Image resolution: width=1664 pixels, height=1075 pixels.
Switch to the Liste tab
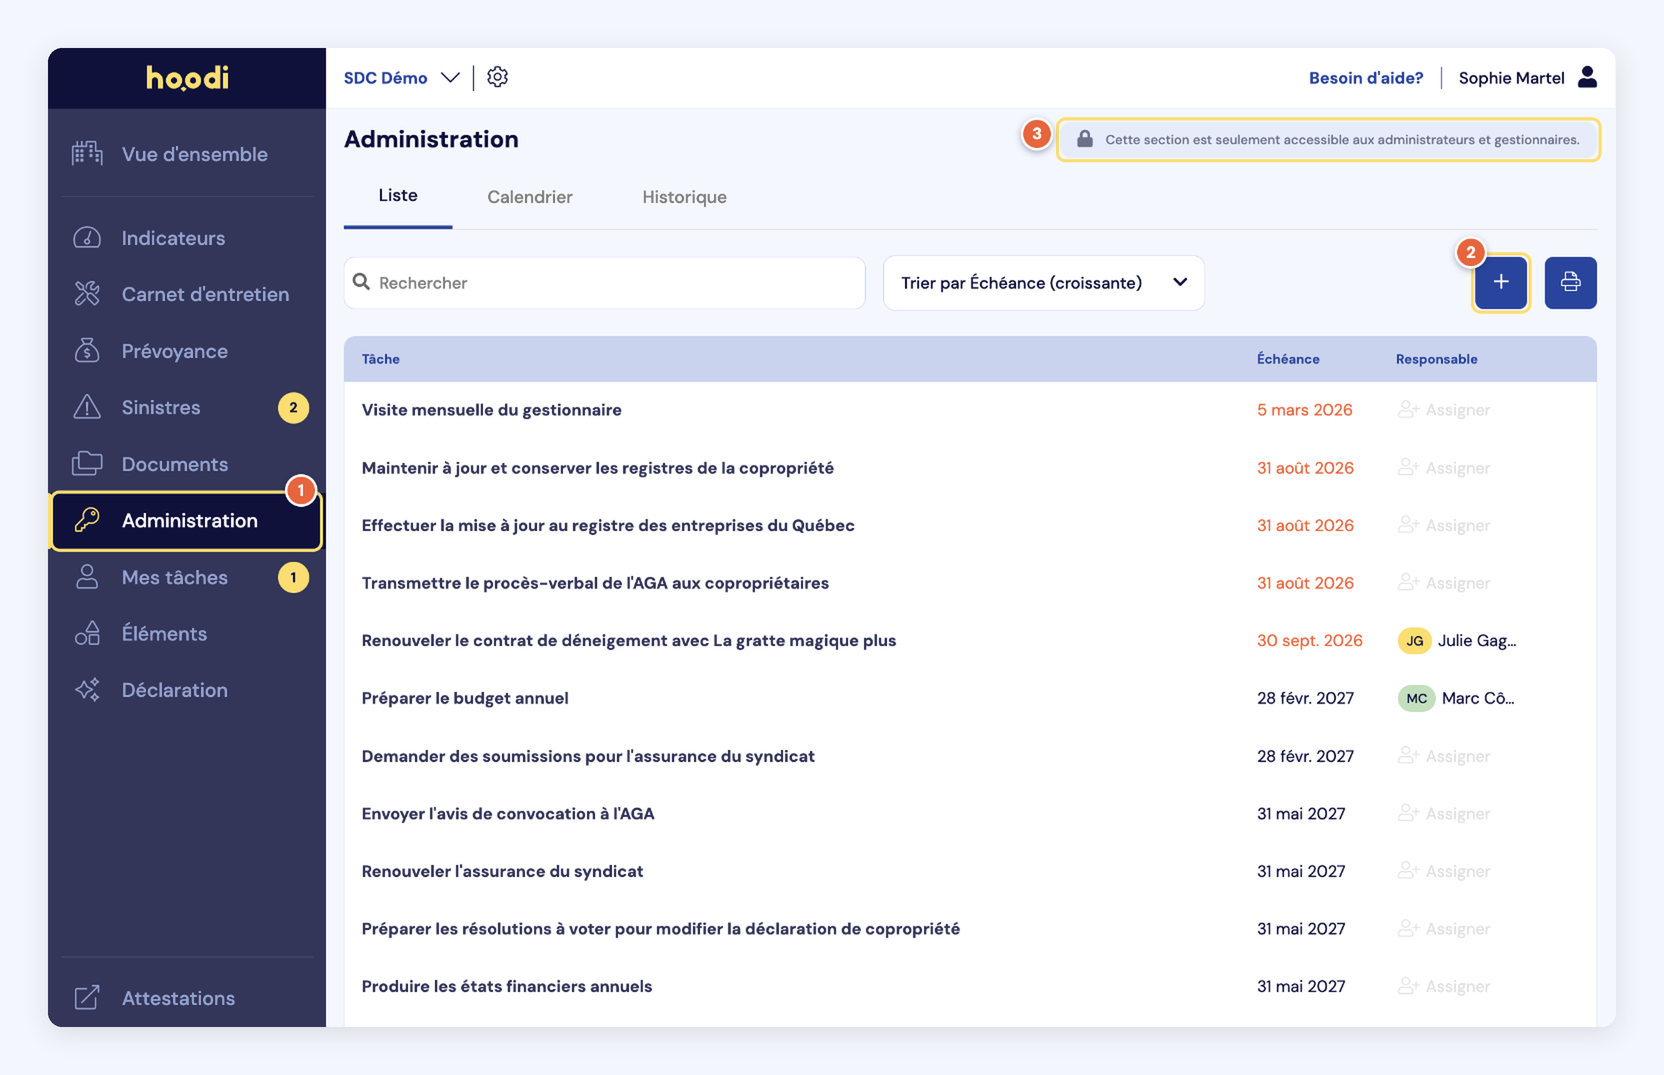pyautogui.click(x=398, y=196)
